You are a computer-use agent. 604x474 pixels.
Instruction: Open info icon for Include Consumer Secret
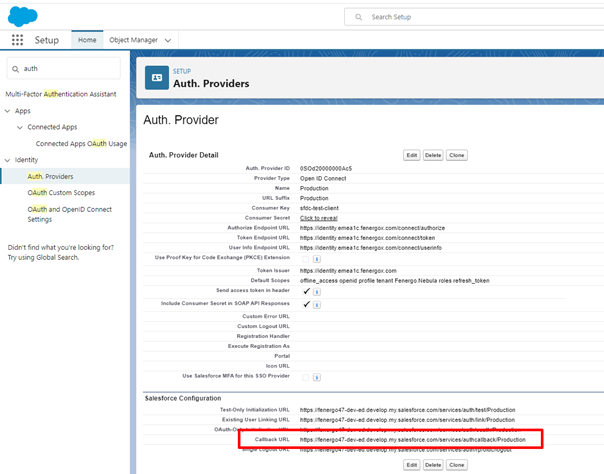pos(317,305)
